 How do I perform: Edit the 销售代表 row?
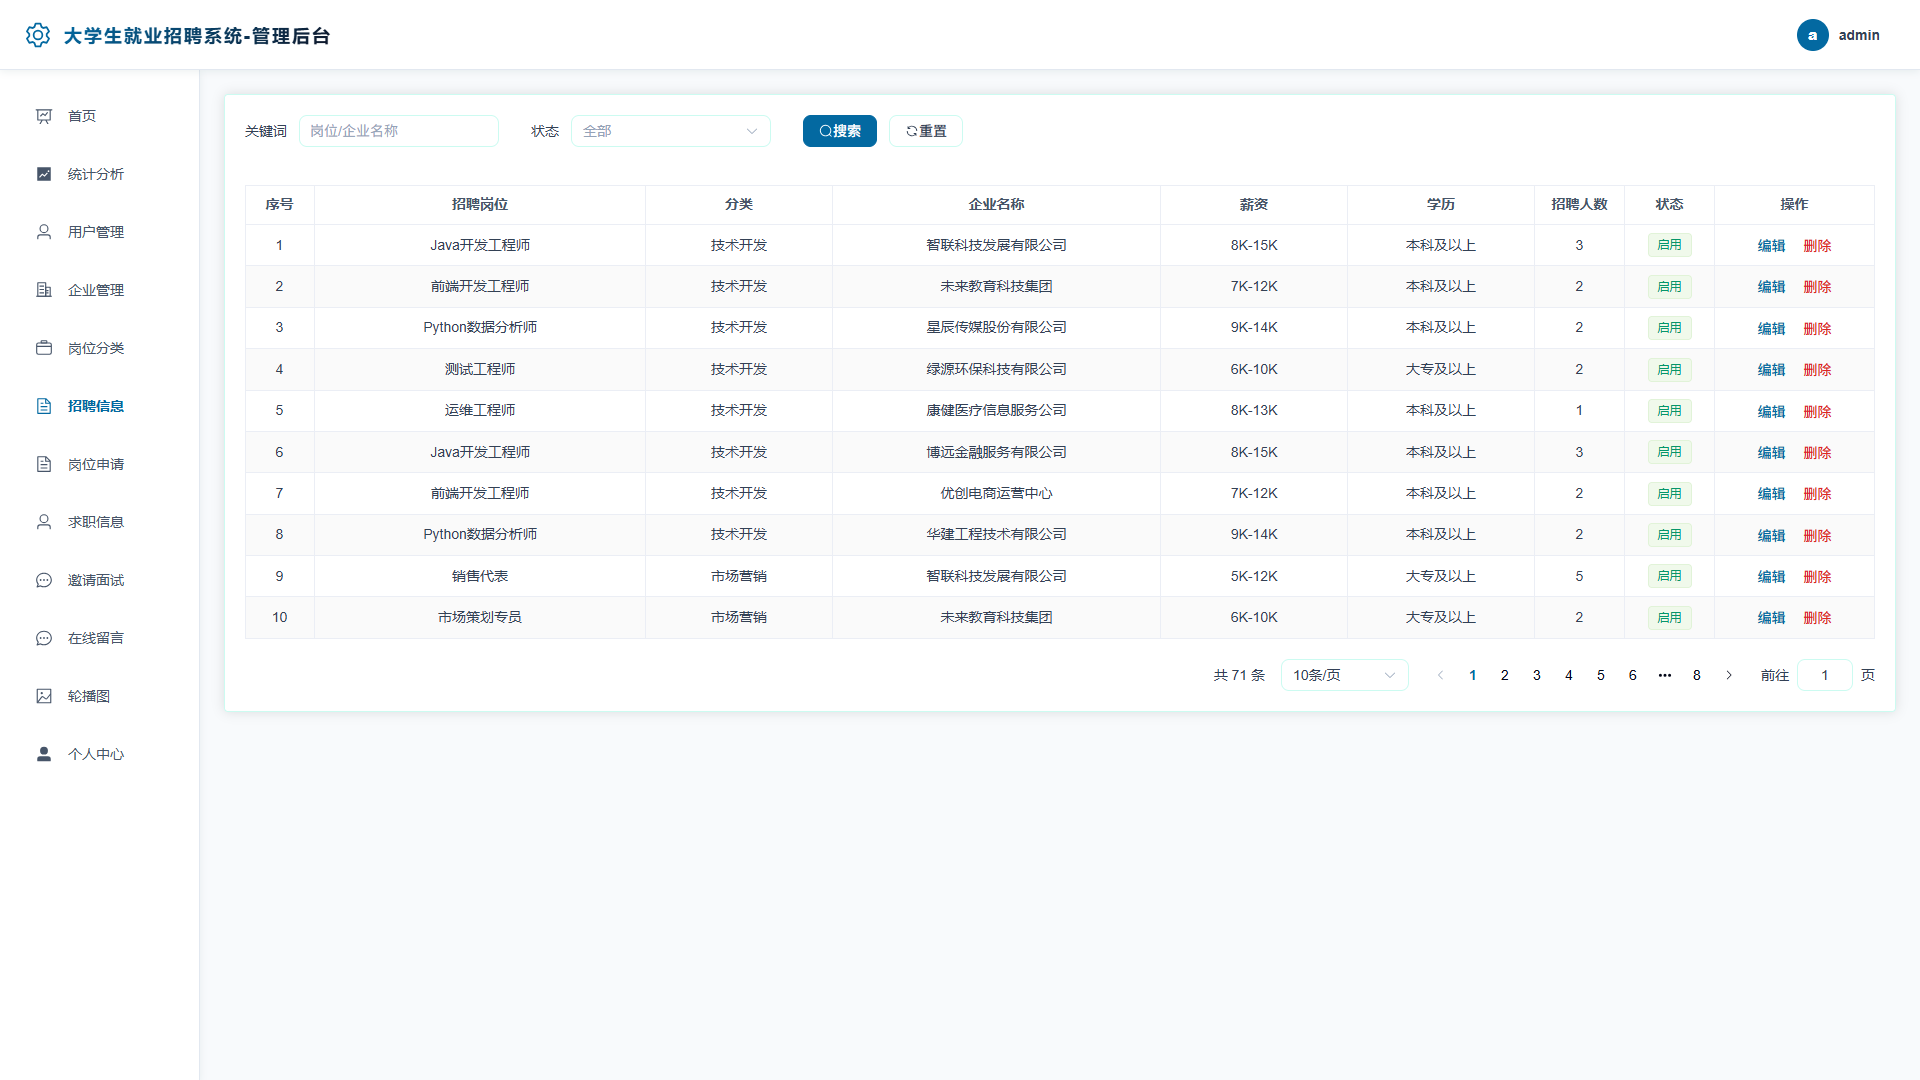click(1771, 577)
